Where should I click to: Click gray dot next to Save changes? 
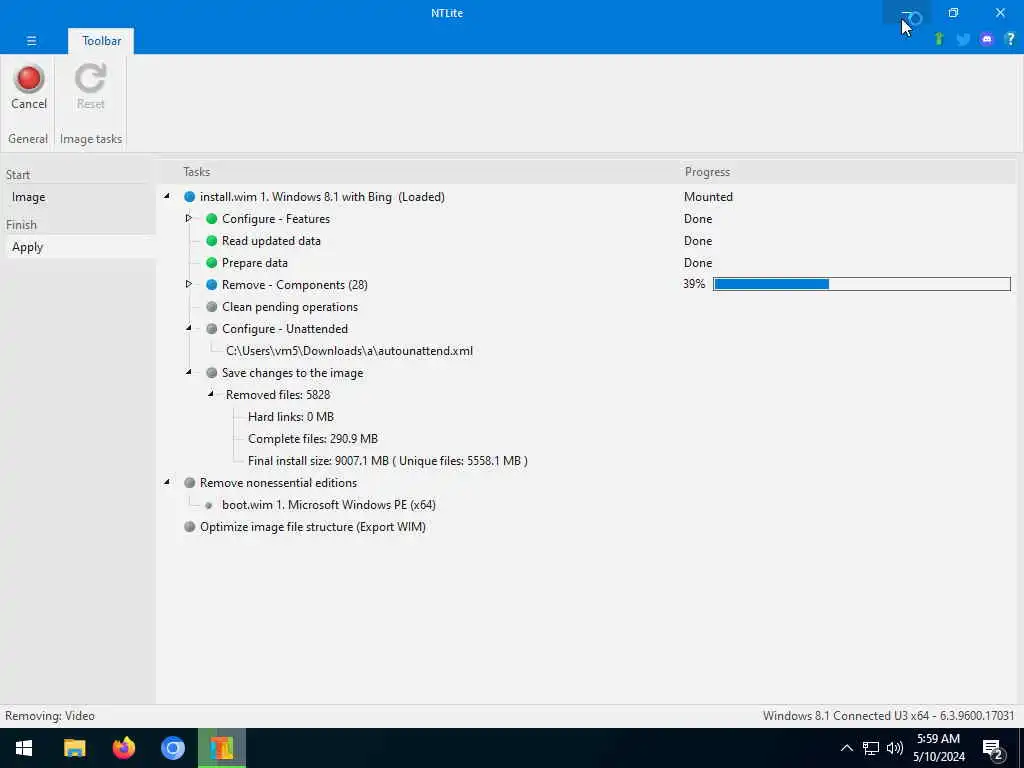(212, 373)
